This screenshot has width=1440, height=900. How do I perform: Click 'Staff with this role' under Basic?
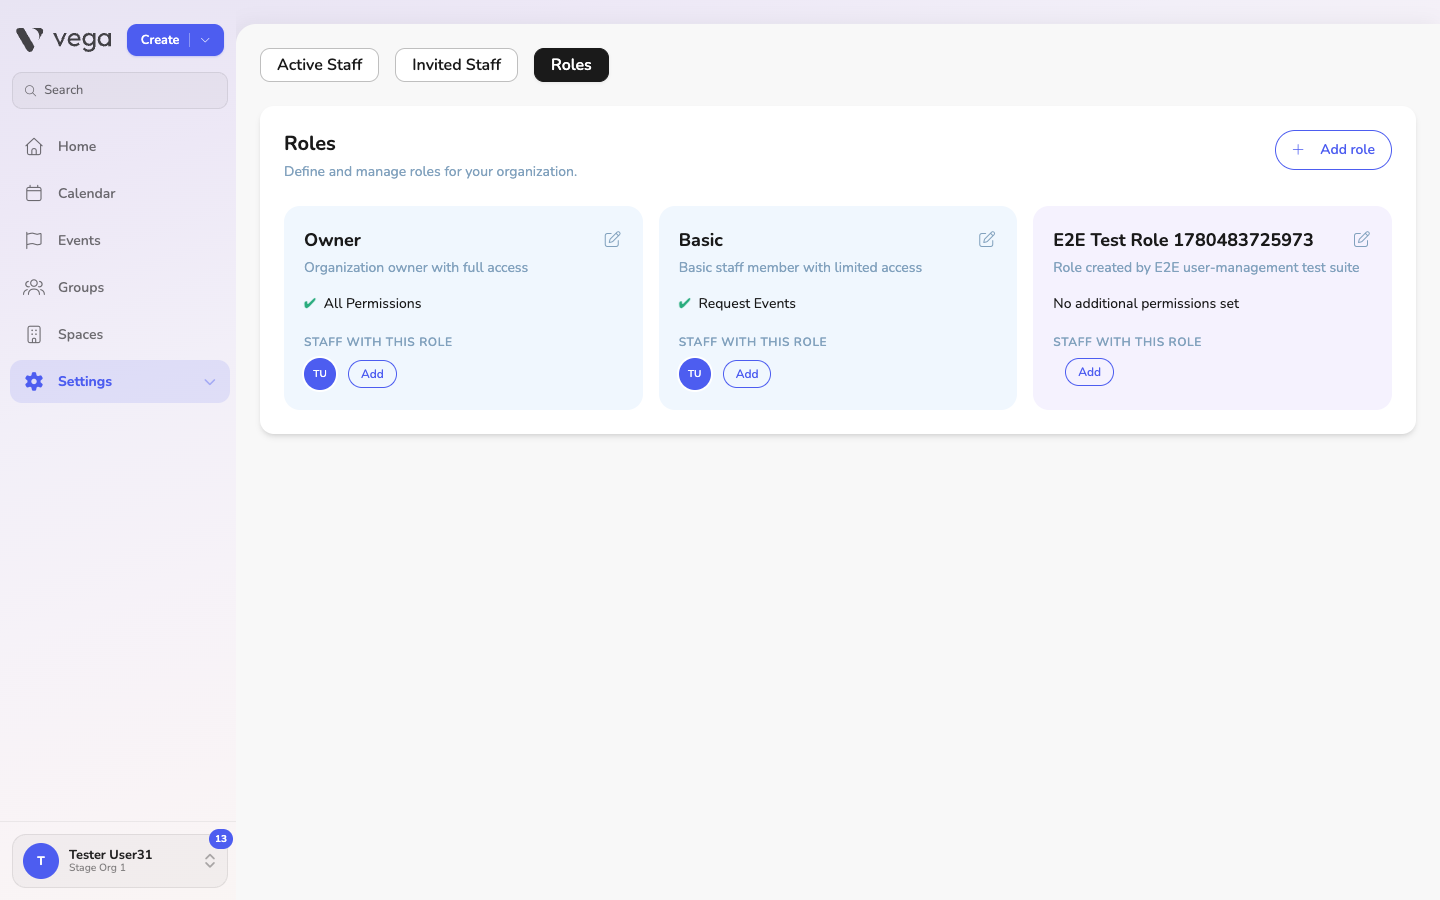[x=753, y=342]
